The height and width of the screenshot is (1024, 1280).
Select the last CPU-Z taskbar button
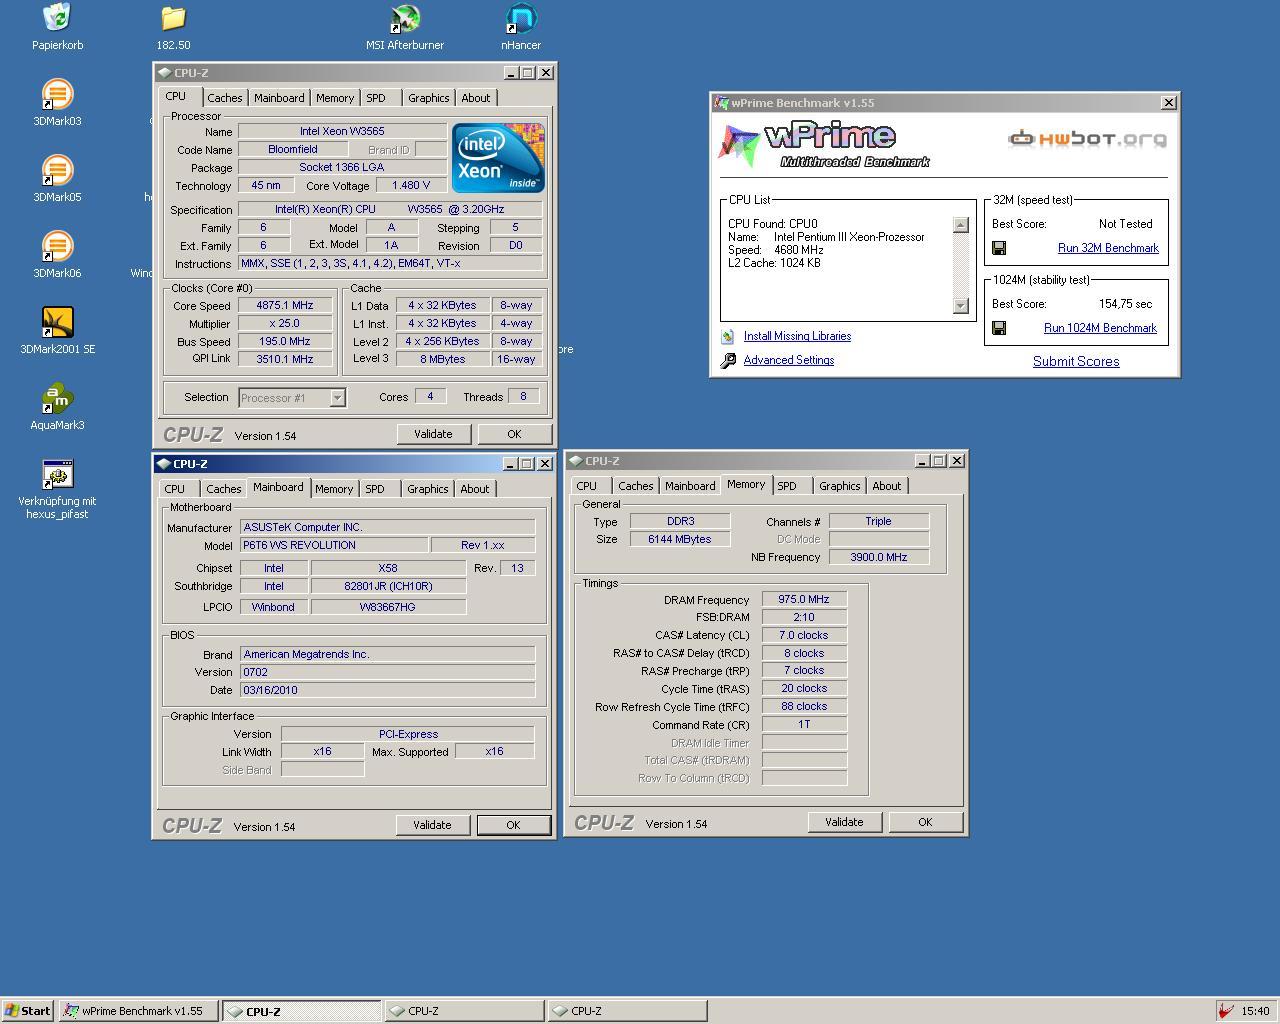[627, 1011]
